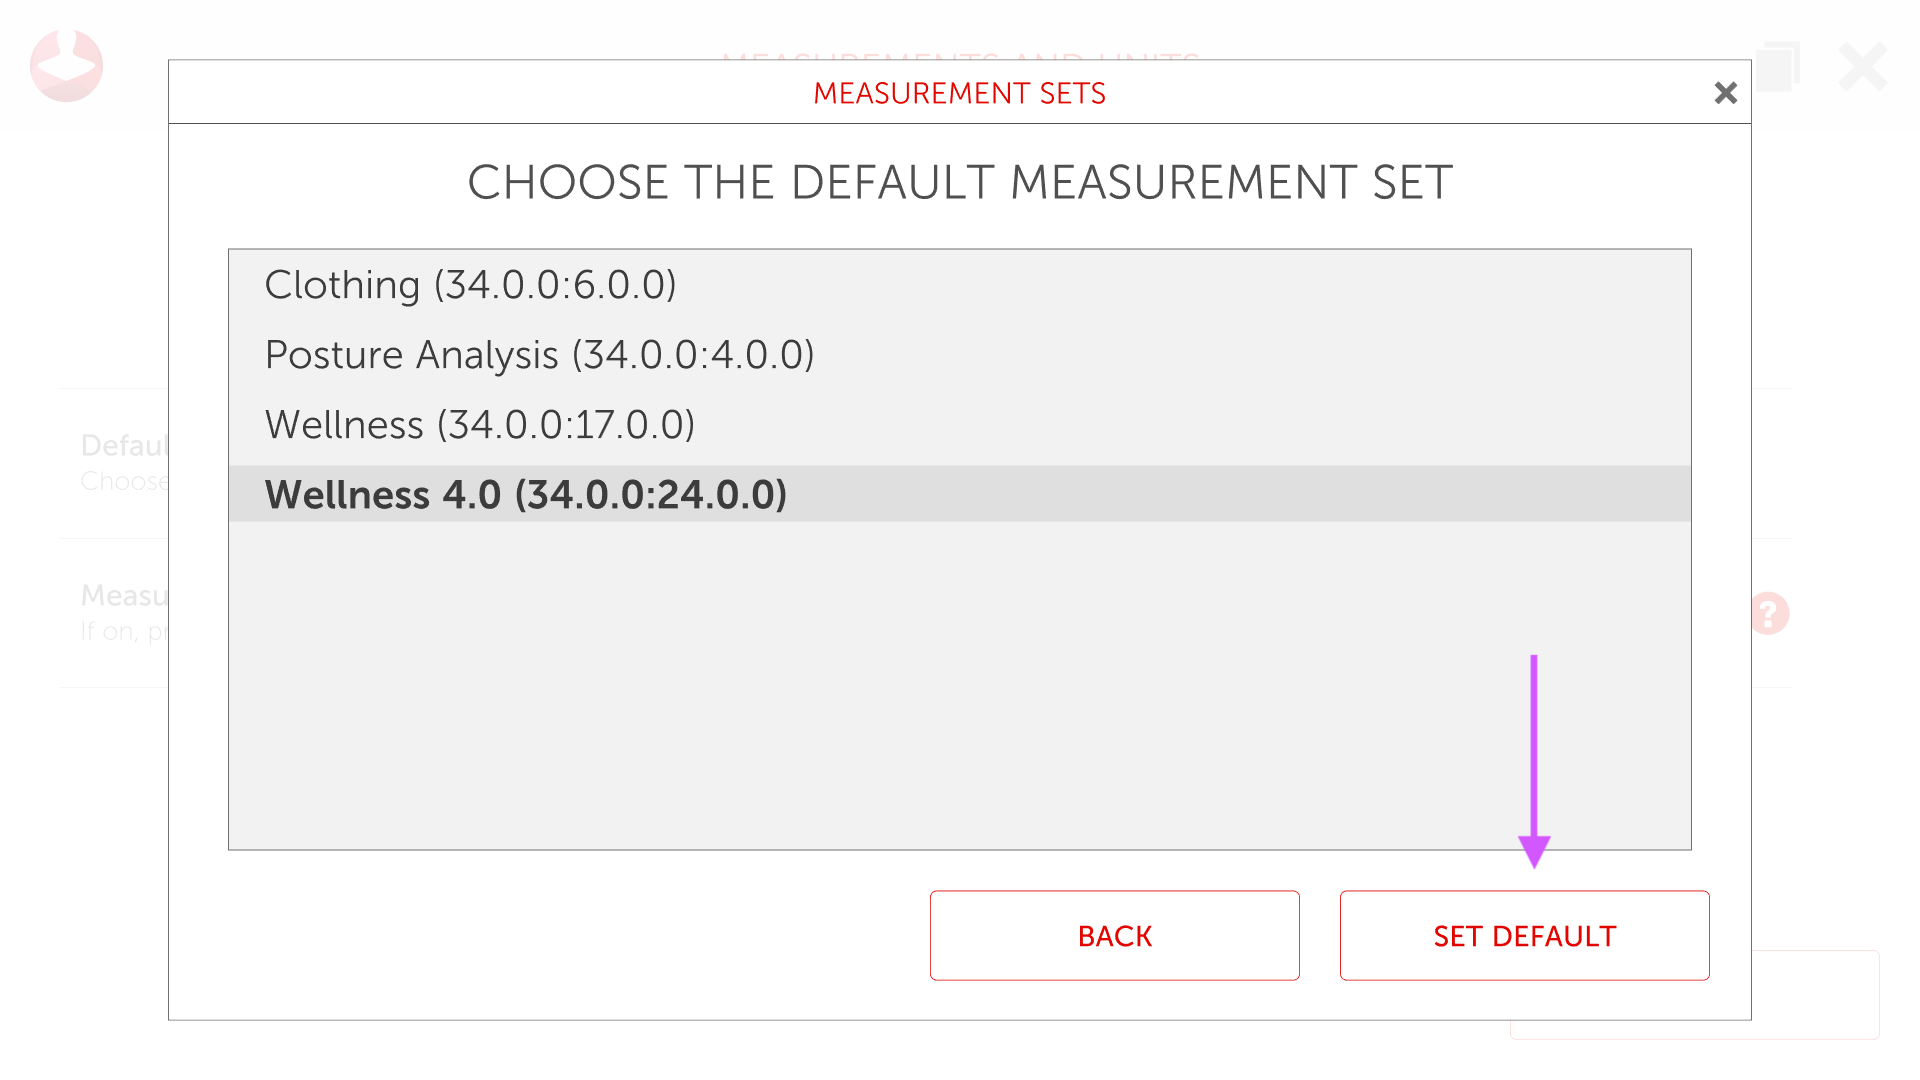Click the MEASUREMENT SETS dialog title

tap(959, 93)
